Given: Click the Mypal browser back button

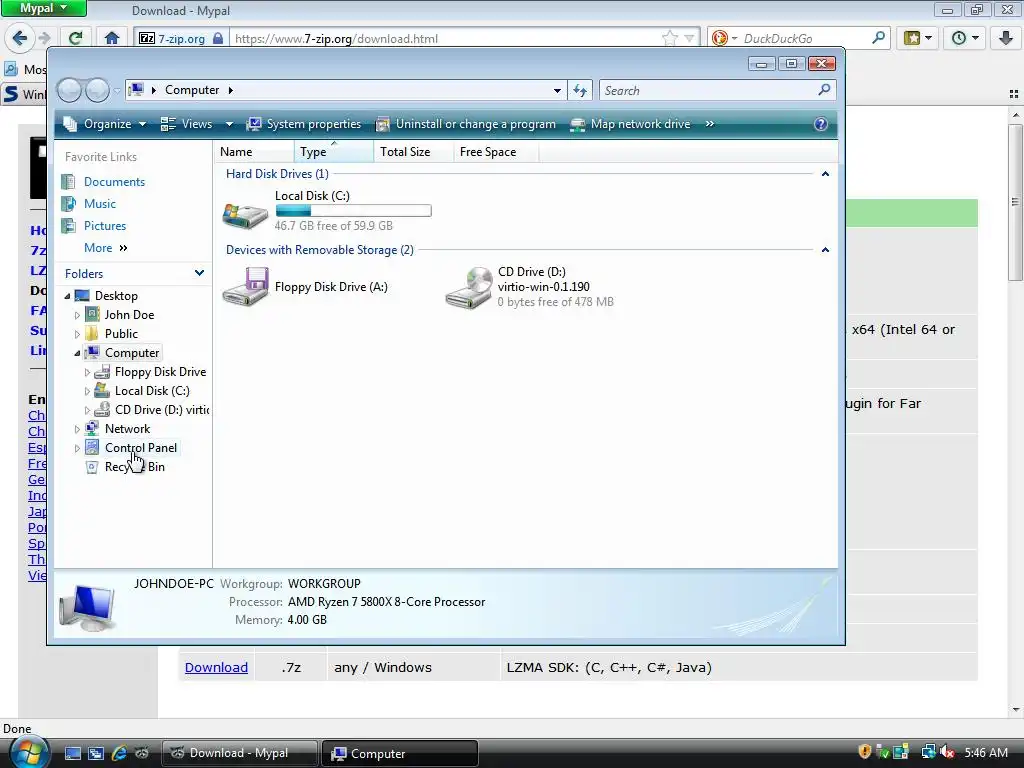Looking at the screenshot, I should (19, 38).
